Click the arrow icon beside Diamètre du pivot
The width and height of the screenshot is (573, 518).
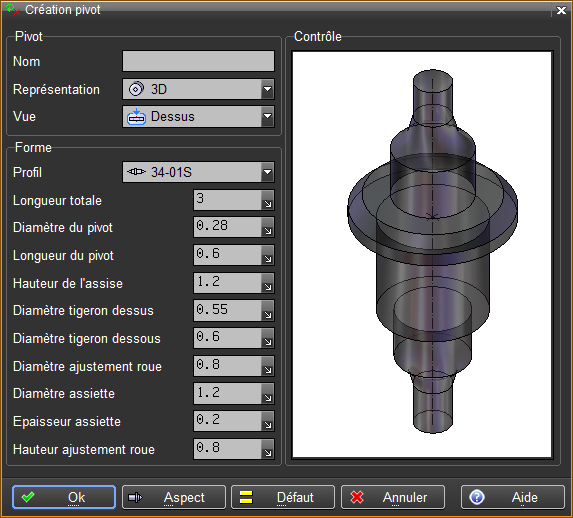pyautogui.click(x=268, y=227)
